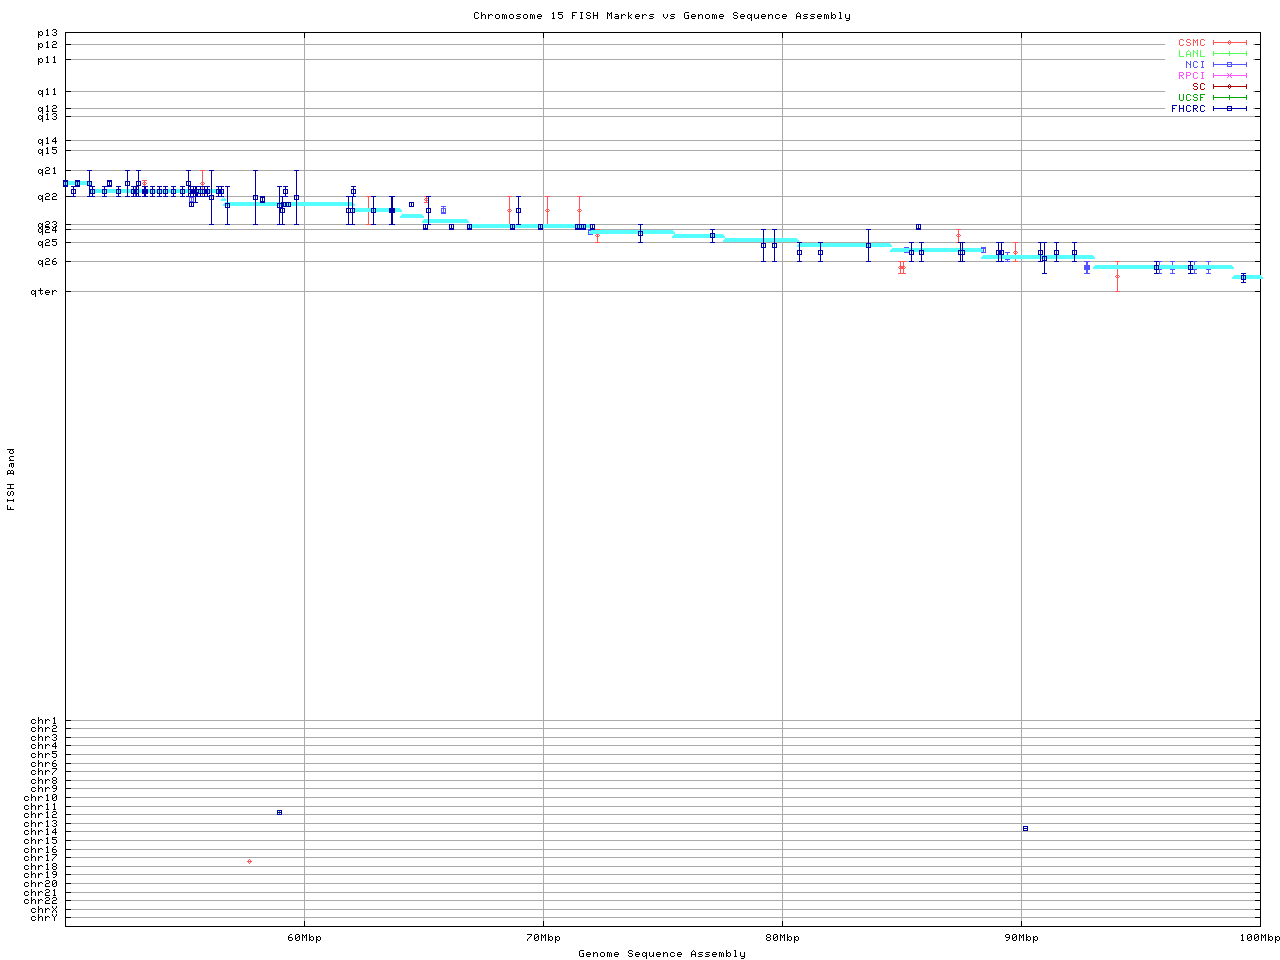The width and height of the screenshot is (1280, 960).
Task: Click the FISH Band y-axis title
Action: [x=12, y=479]
